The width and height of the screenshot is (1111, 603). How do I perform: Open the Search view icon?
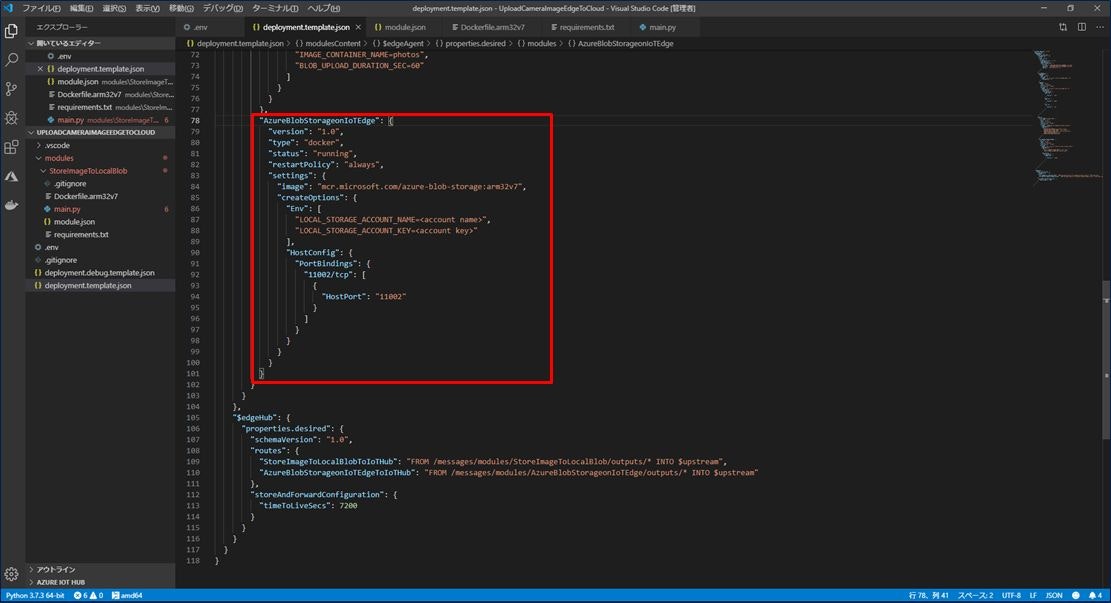pyautogui.click(x=11, y=59)
